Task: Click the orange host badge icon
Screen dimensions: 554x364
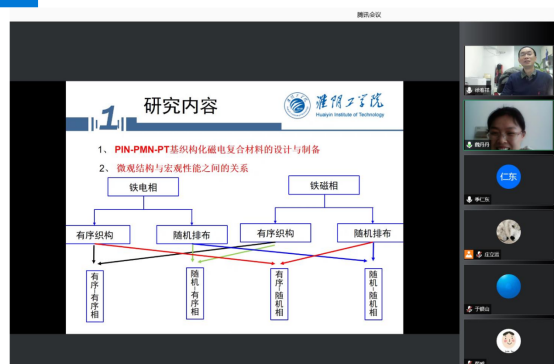Action: [469, 254]
